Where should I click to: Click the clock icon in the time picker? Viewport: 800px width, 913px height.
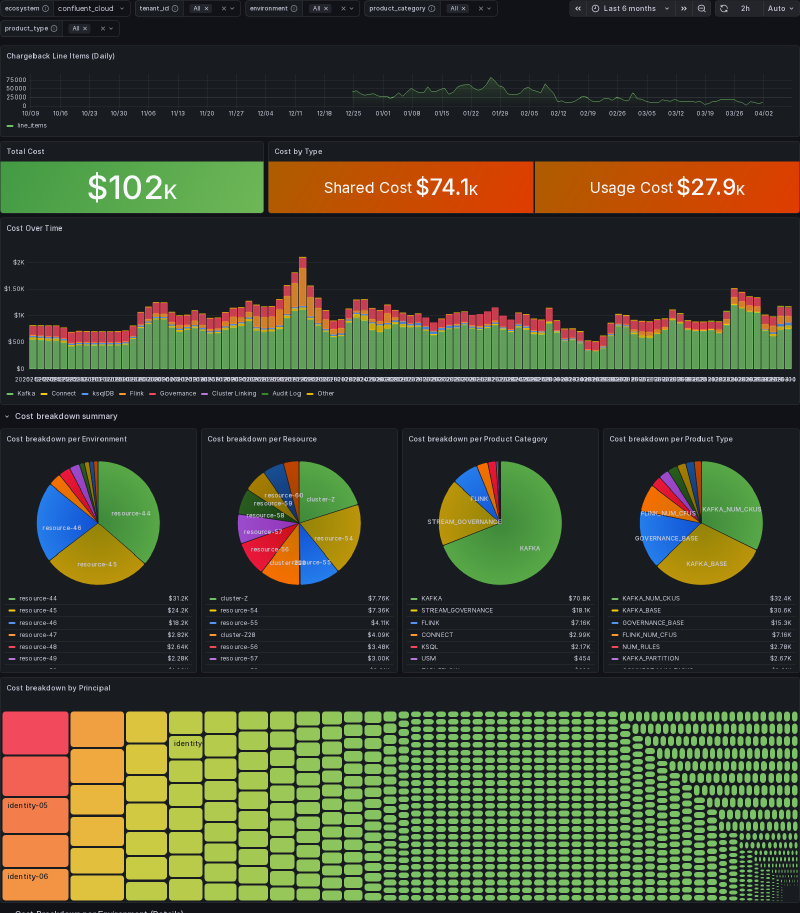click(x=595, y=9)
